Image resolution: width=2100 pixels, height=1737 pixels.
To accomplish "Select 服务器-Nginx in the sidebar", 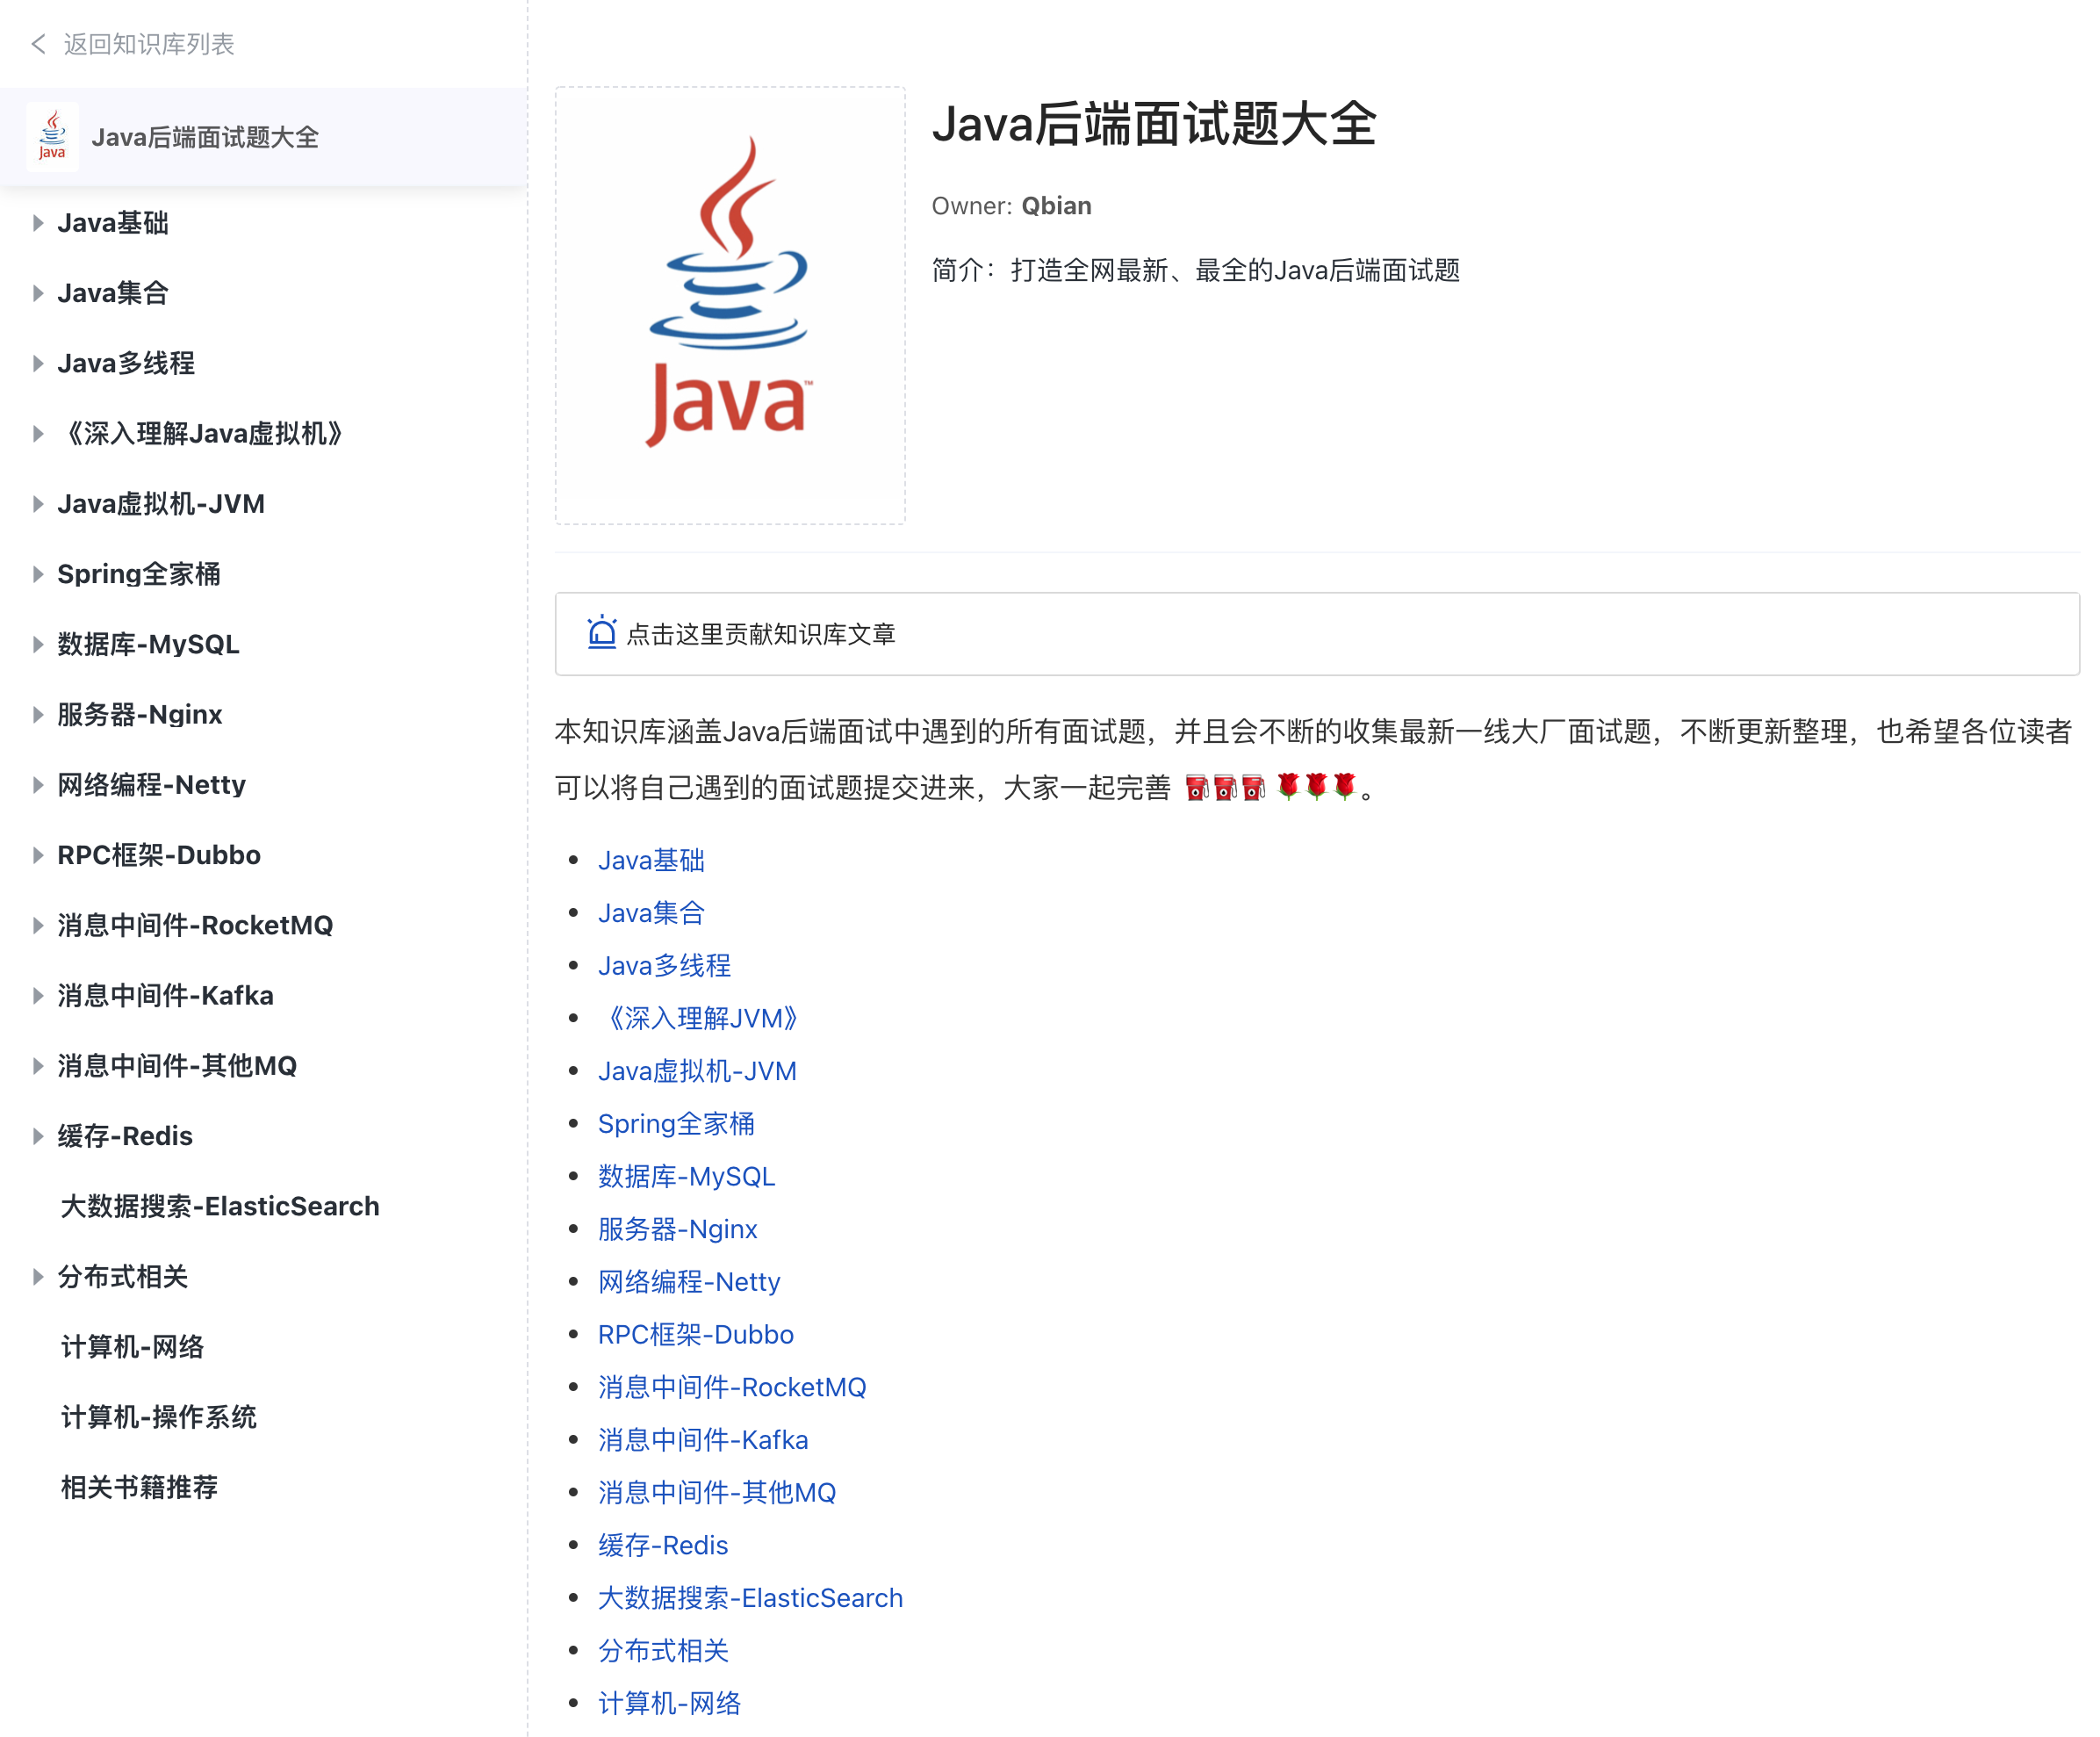I will (140, 714).
